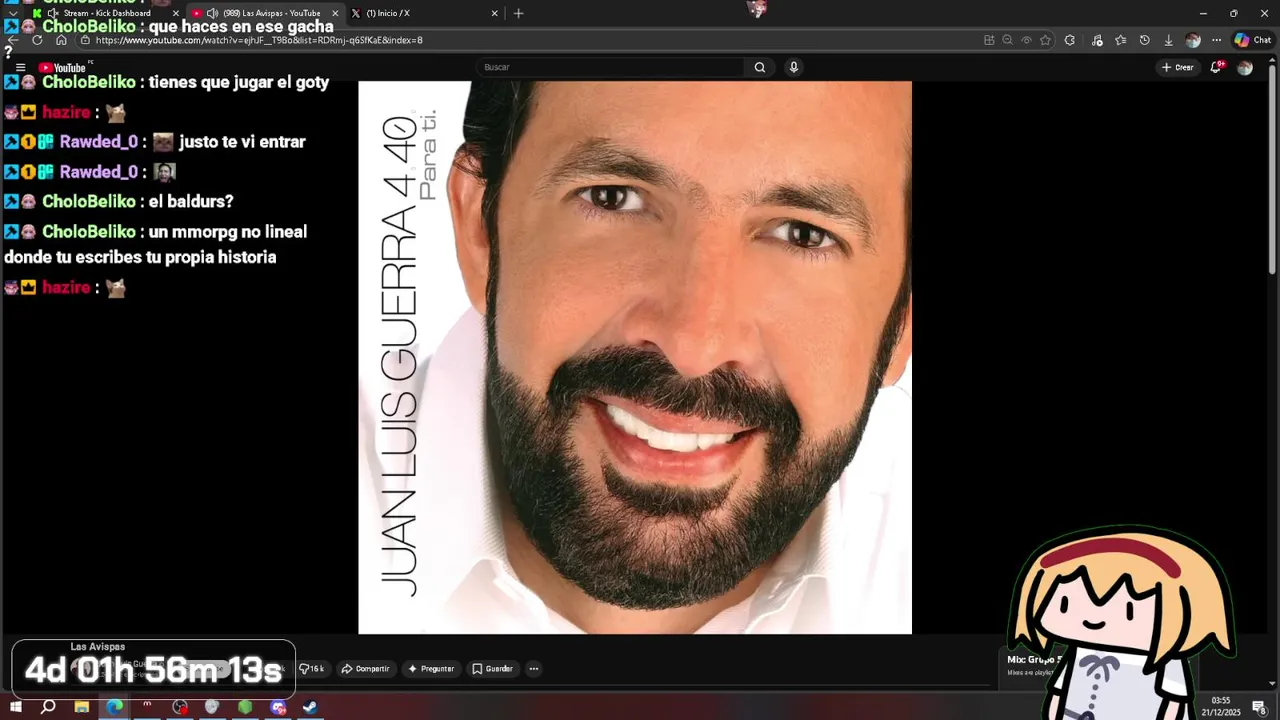
Task: Open the browser extensions icon
Action: [x=1070, y=40]
